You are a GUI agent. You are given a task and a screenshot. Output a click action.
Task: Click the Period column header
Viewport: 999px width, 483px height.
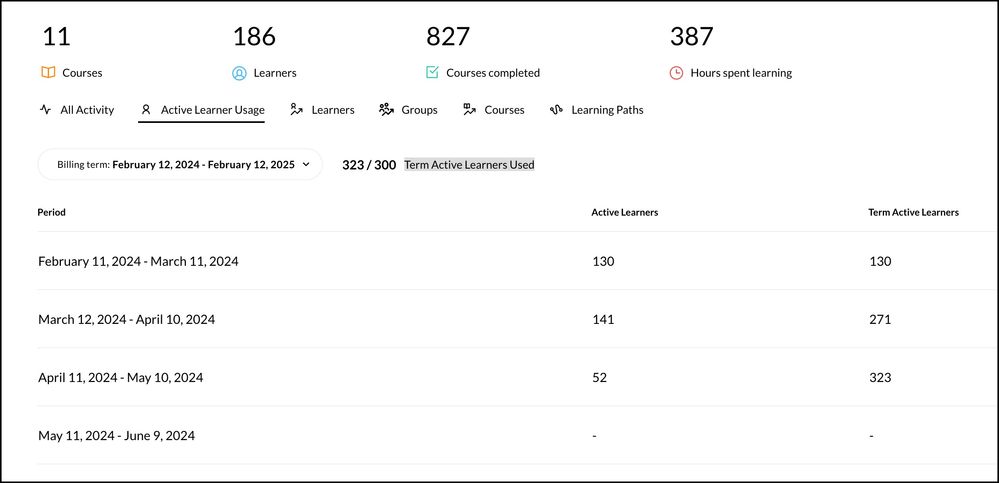[52, 212]
